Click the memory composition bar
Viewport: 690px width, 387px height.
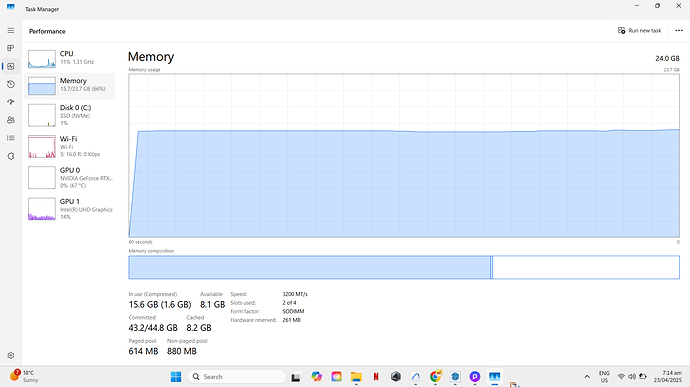[x=404, y=267]
